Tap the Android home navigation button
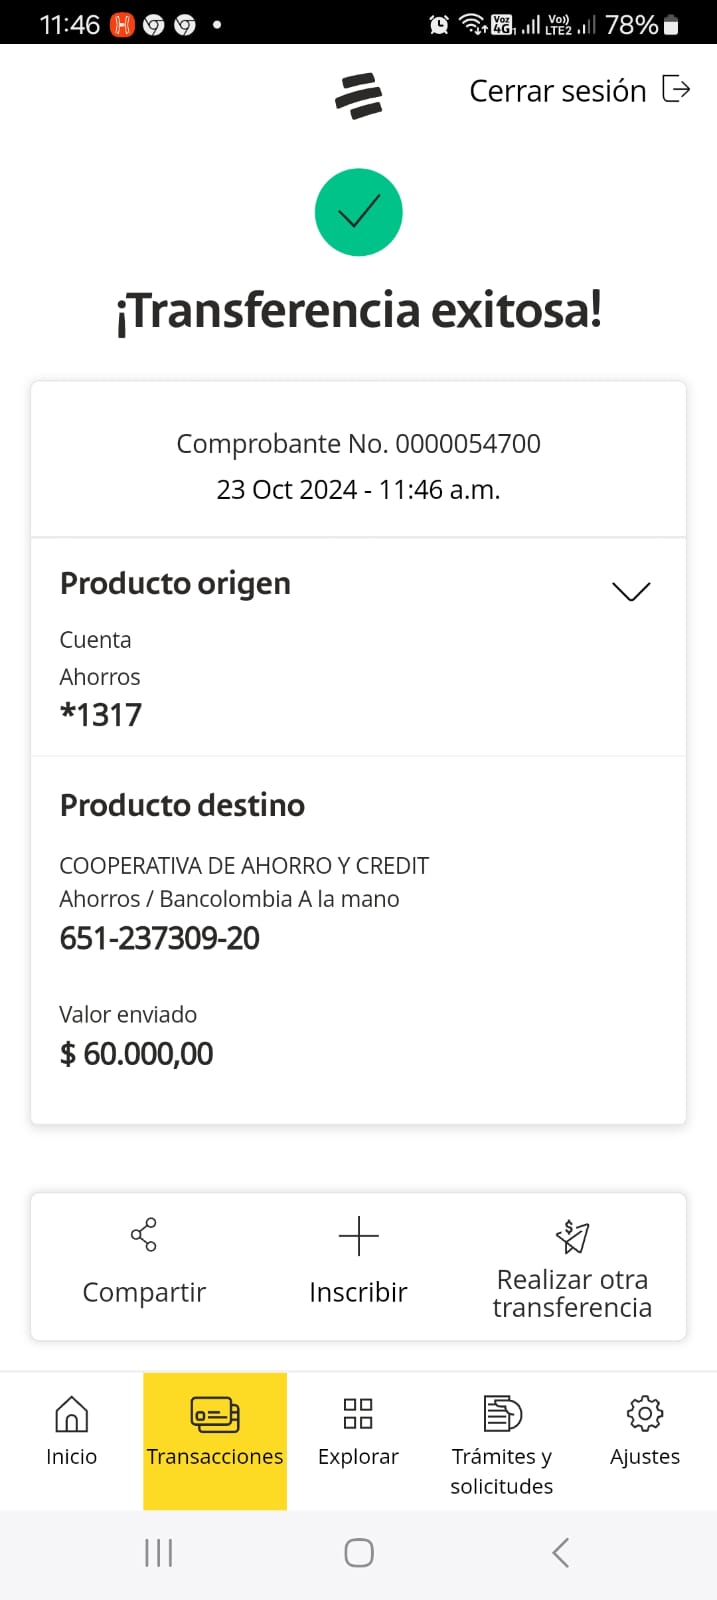The image size is (717, 1600). click(x=359, y=1553)
